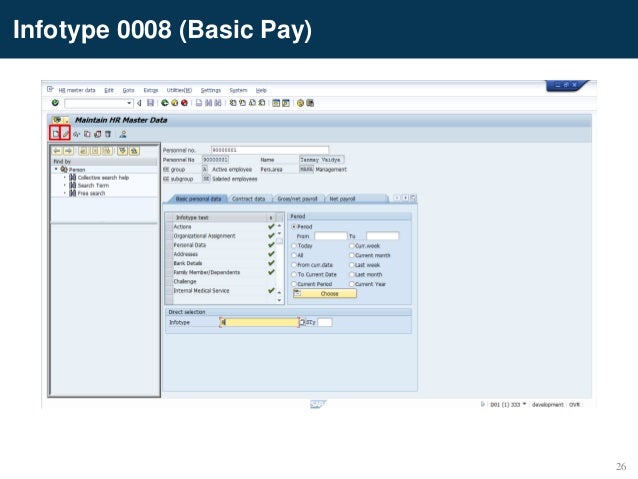
Task: Open the command field dropdown arrow
Action: coord(129,103)
